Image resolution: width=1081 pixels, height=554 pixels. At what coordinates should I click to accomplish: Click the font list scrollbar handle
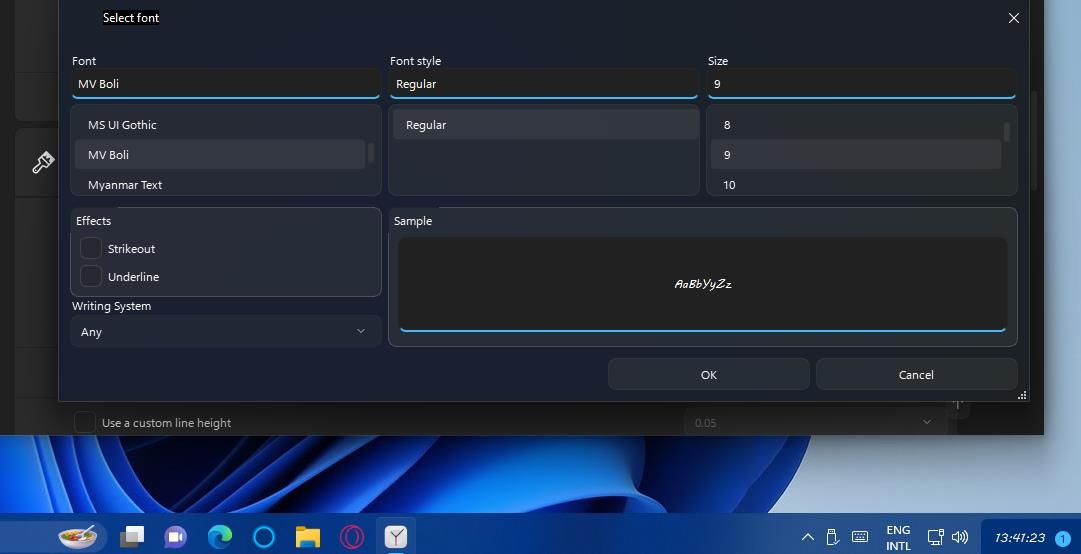pyautogui.click(x=371, y=153)
